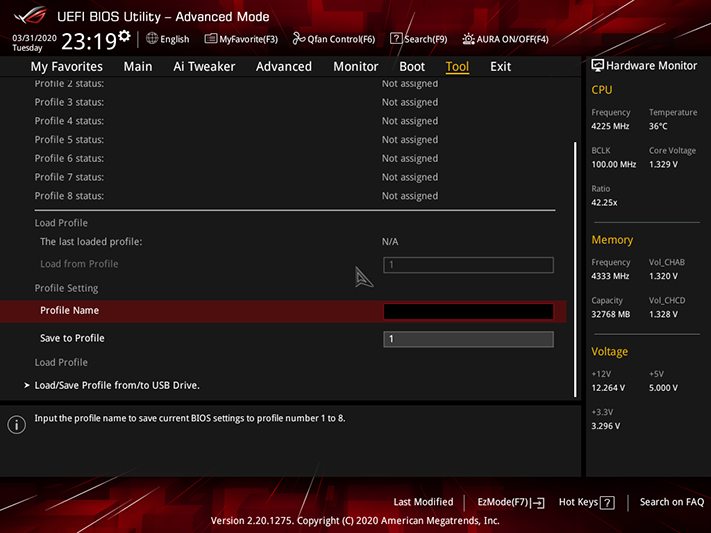Click Profile 7 status label
Screen dimensions: 711x533
(69, 177)
